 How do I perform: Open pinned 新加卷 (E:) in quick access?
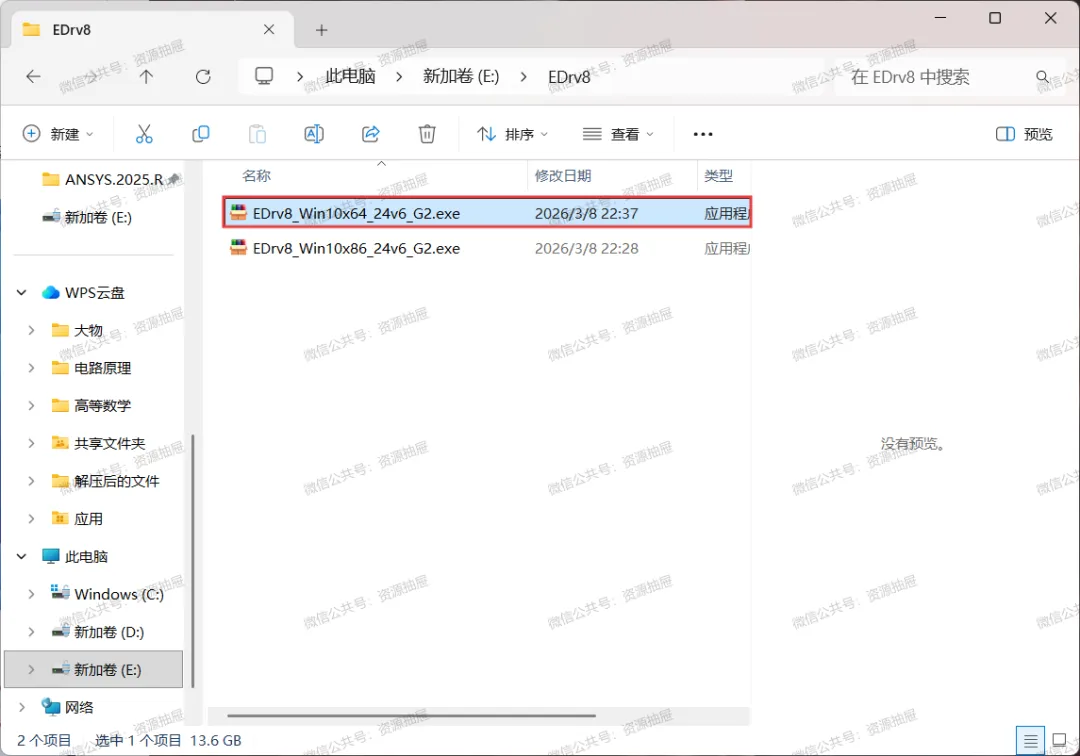[x=87, y=217]
